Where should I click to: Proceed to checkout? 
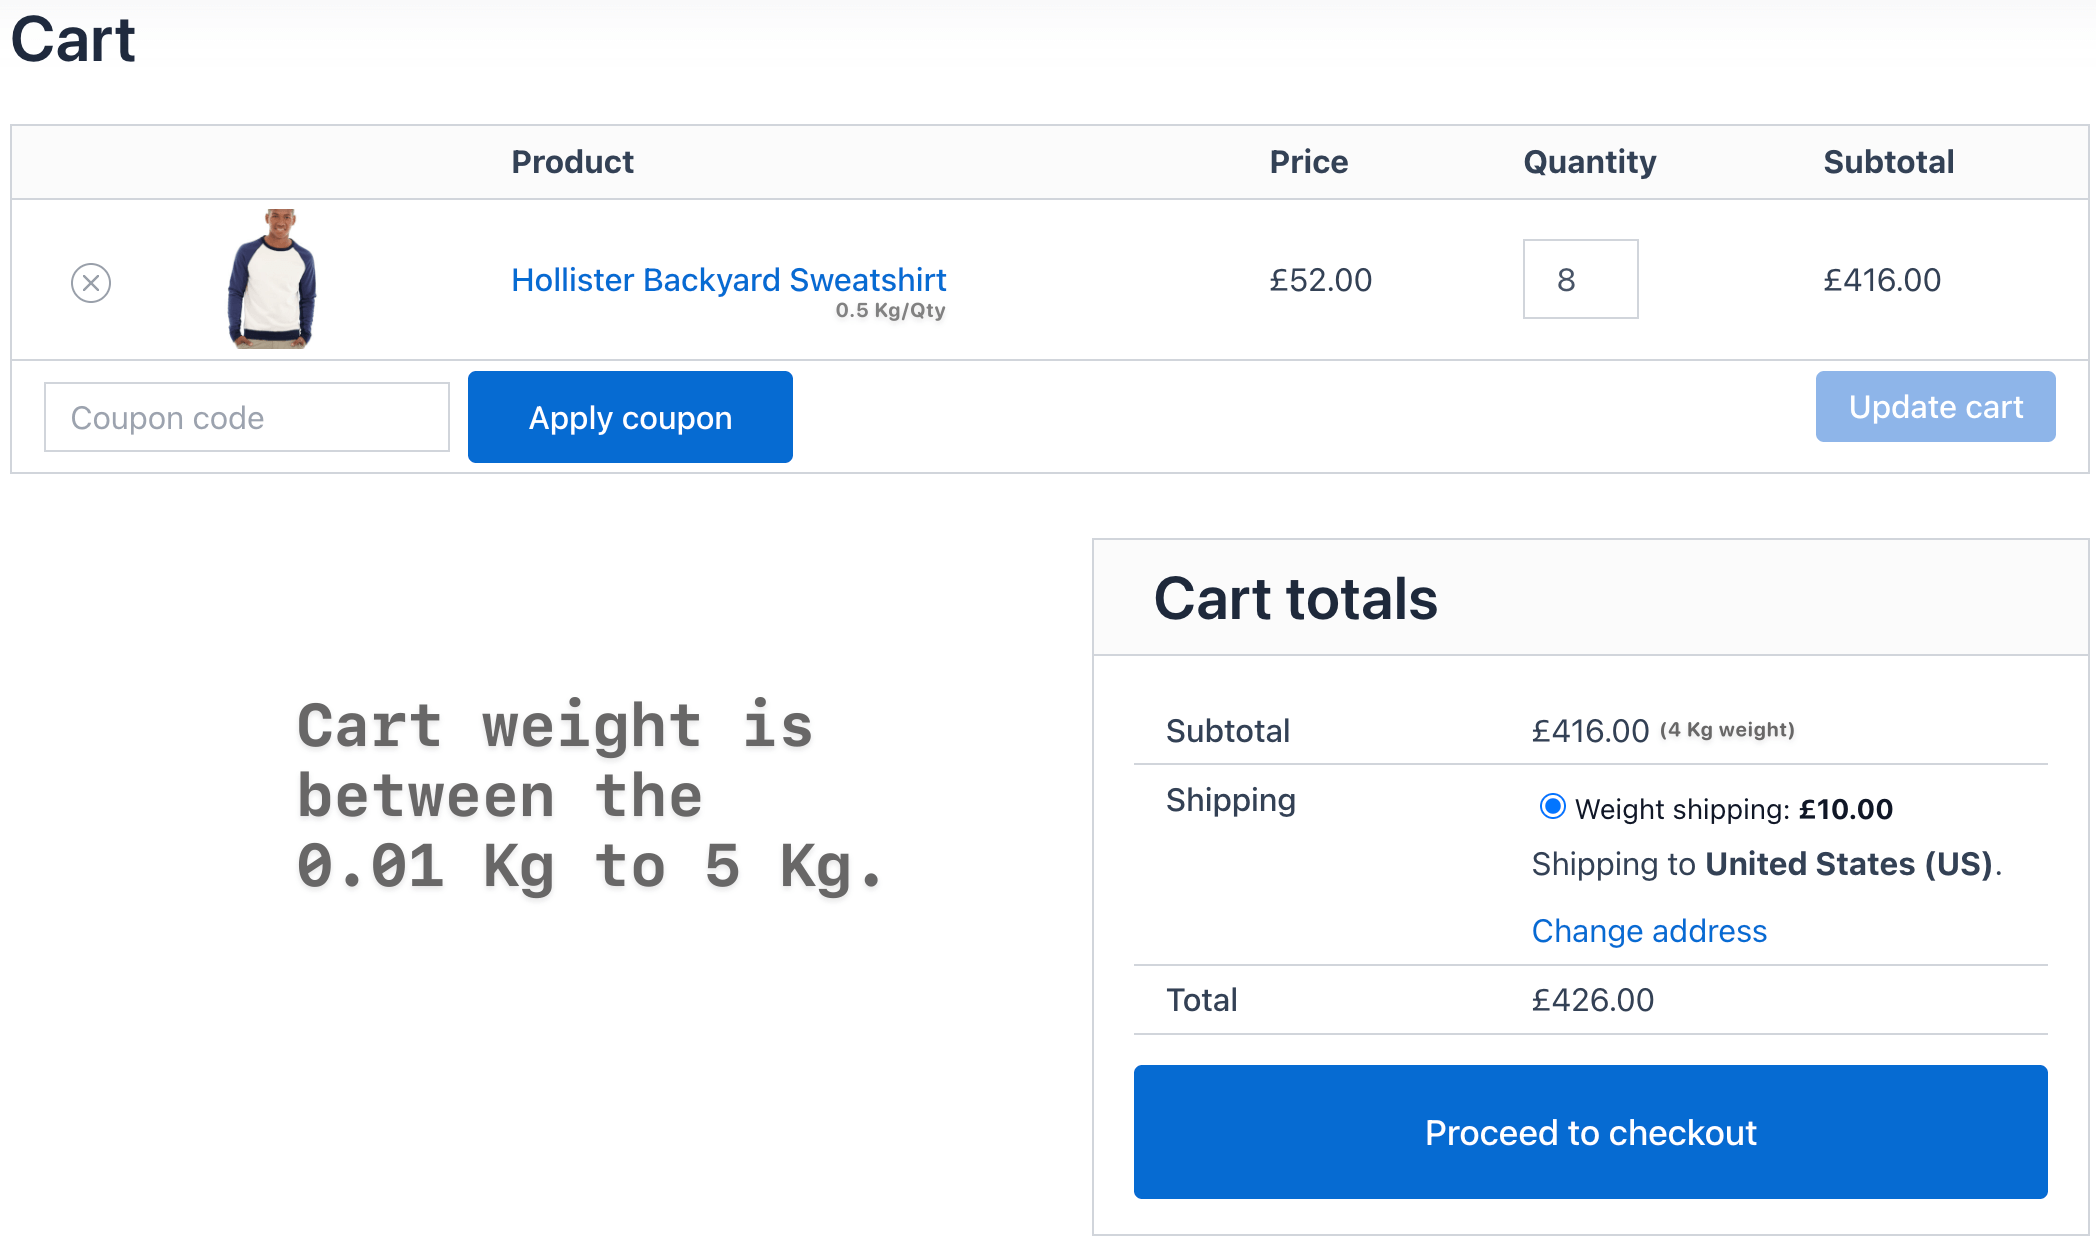coord(1590,1132)
